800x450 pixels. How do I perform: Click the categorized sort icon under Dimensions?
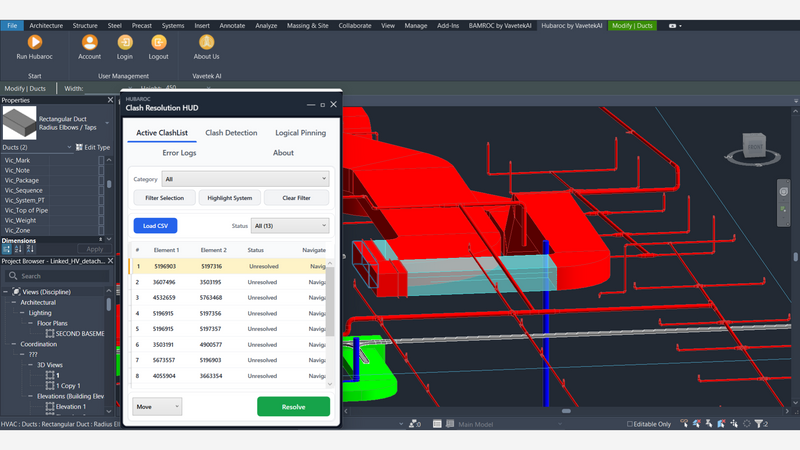click(x=7, y=249)
